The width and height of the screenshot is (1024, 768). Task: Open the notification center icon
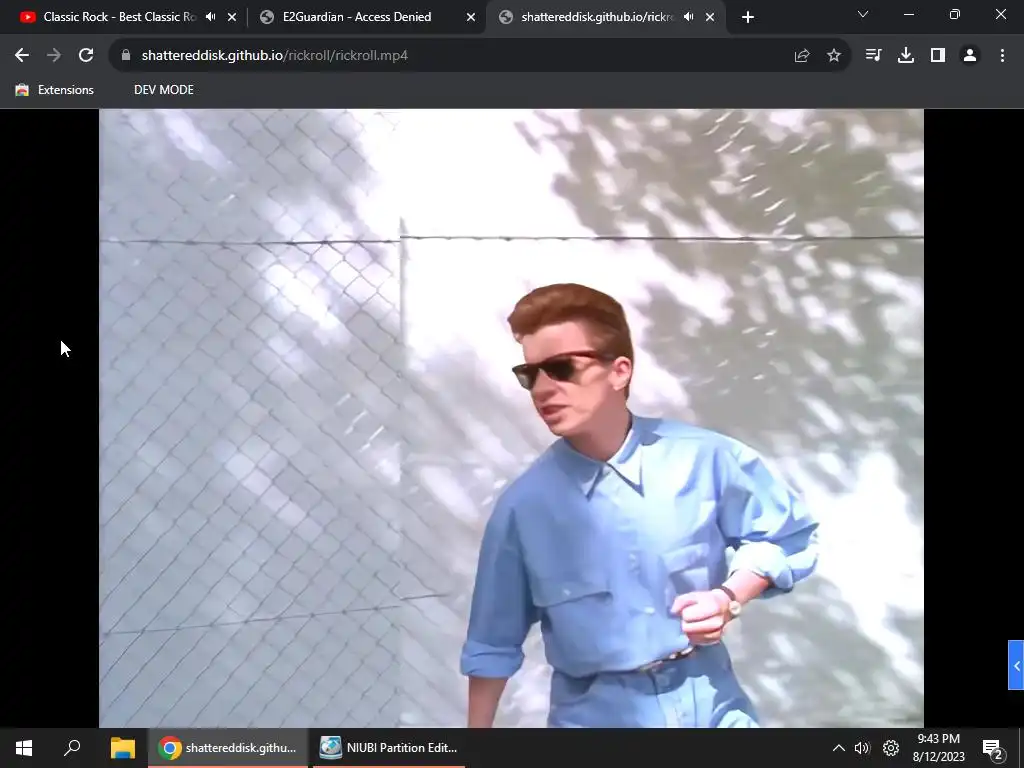tap(993, 748)
